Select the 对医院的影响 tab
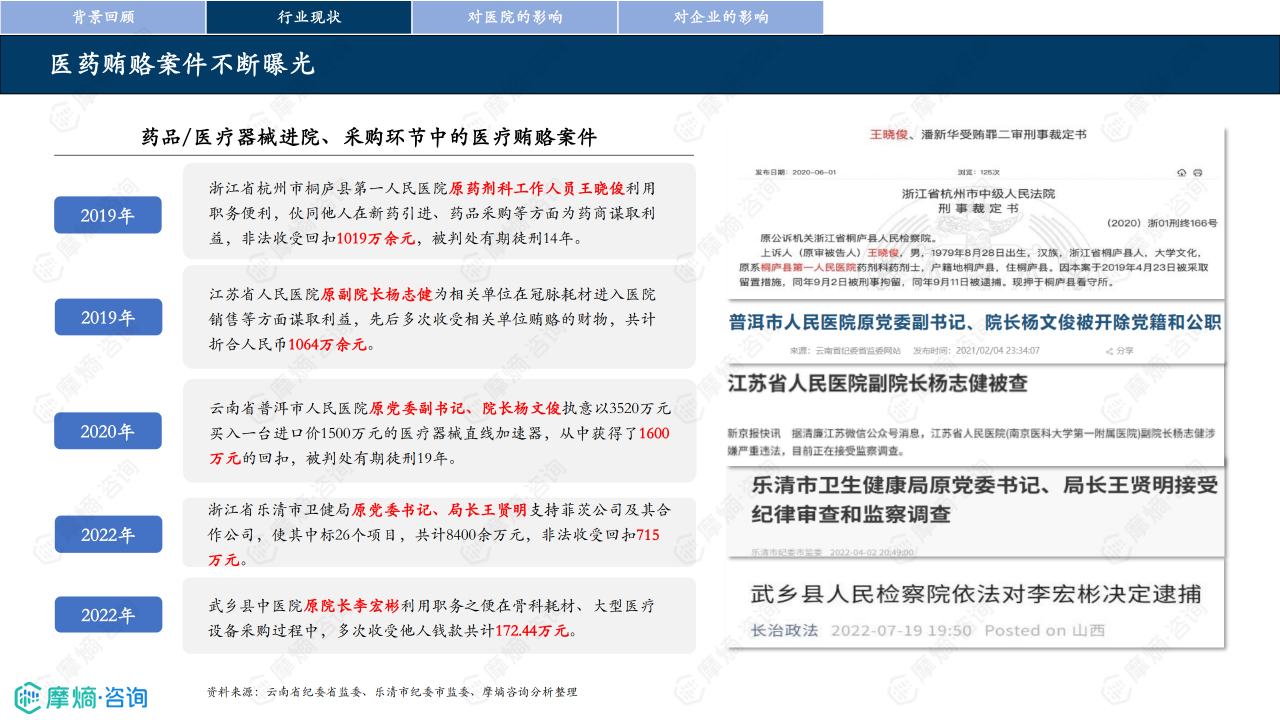 (x=514, y=17)
